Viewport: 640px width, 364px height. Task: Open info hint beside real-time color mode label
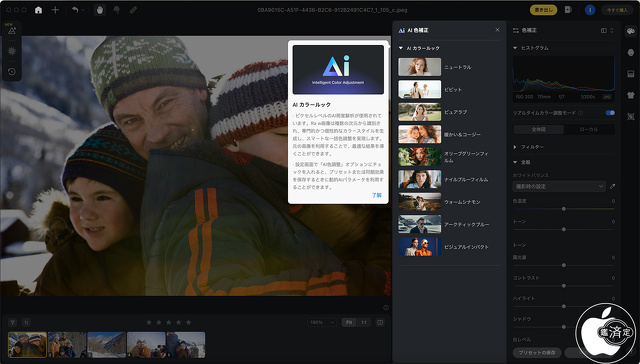(580, 113)
